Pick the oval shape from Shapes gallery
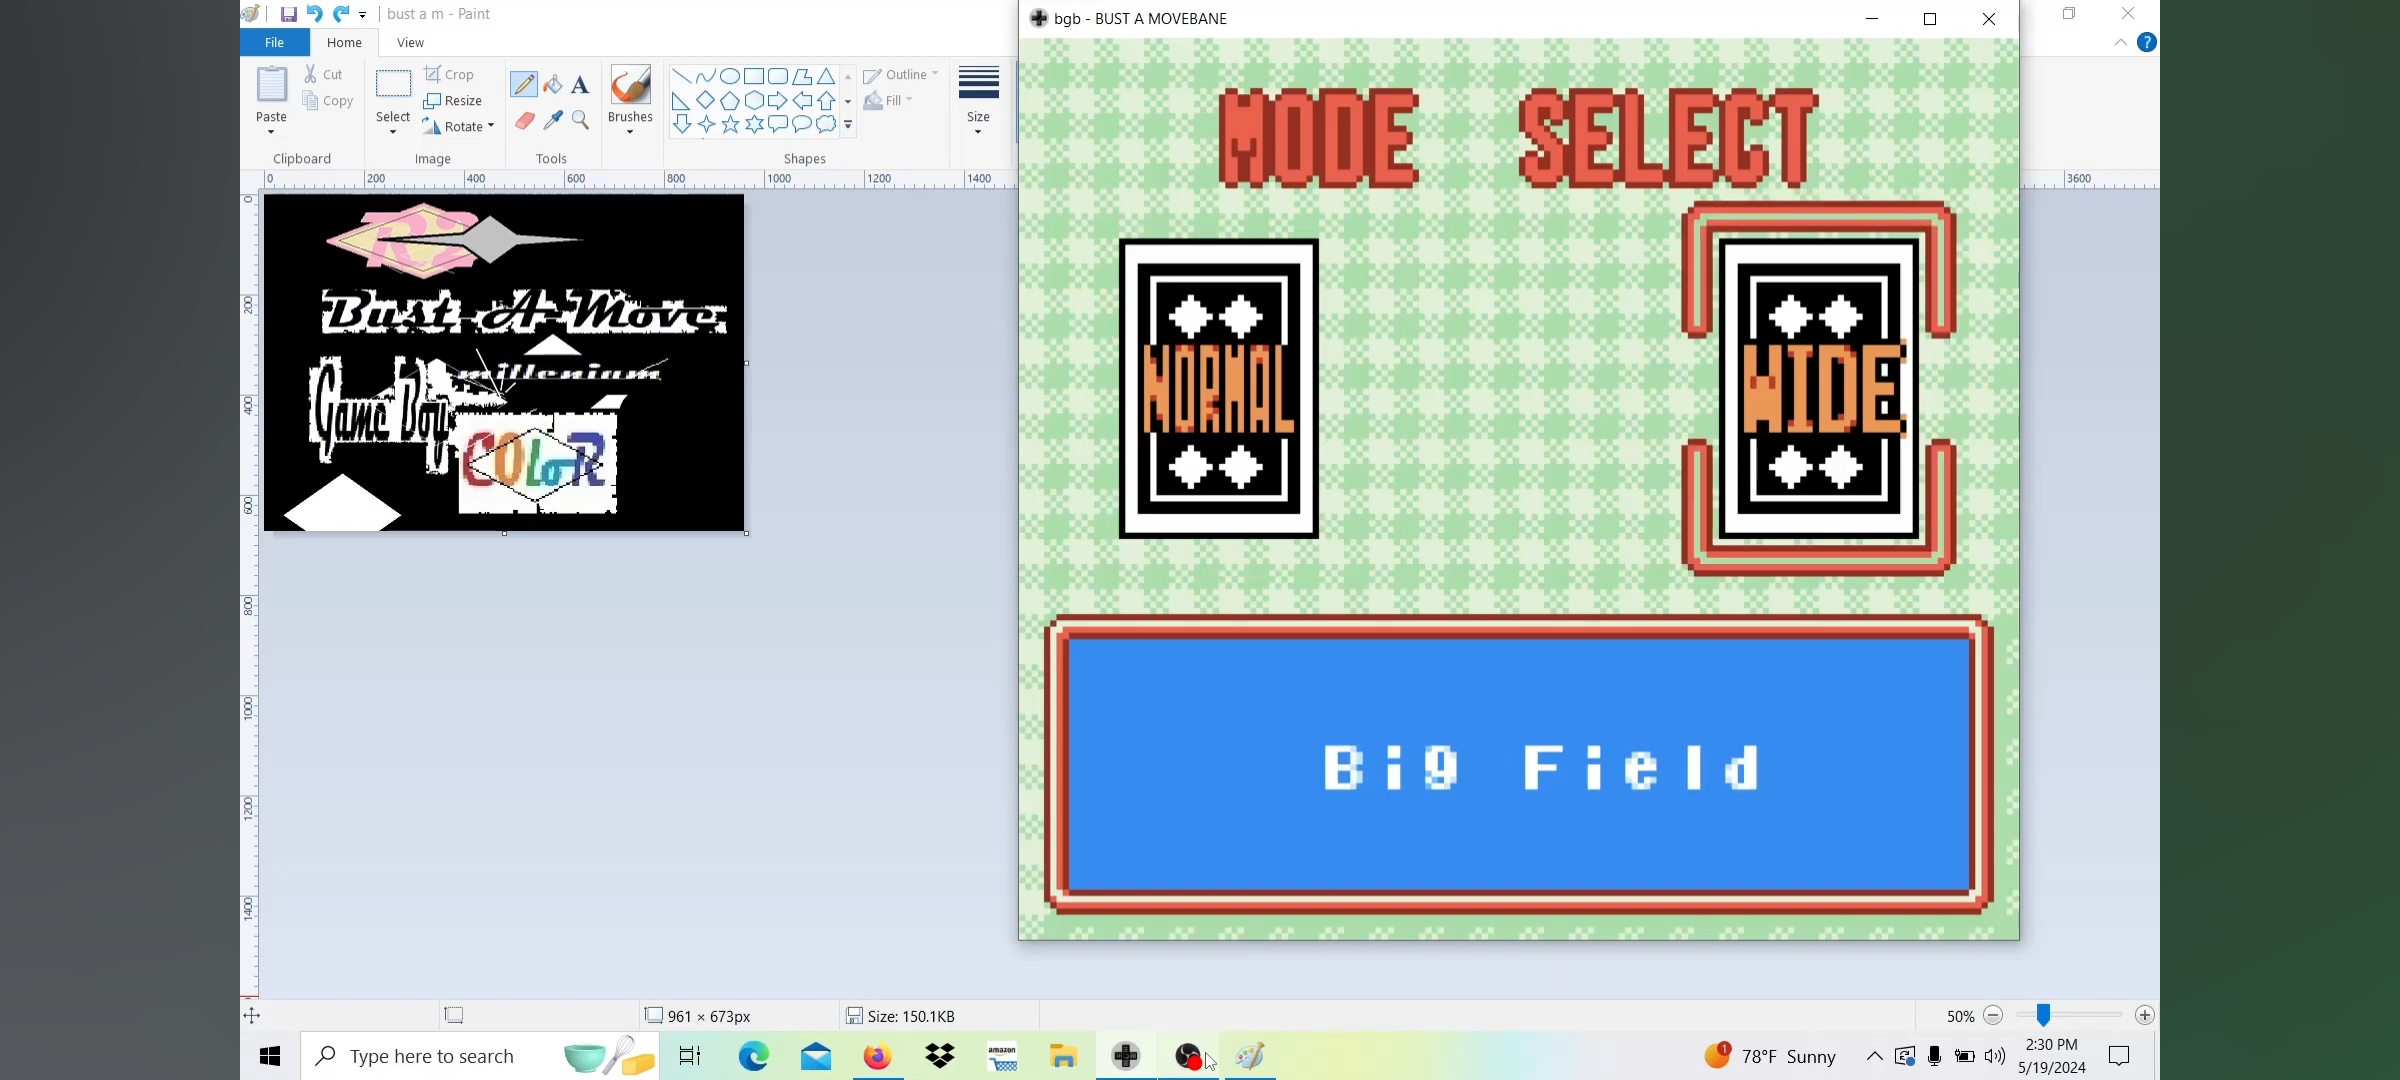 coord(730,77)
